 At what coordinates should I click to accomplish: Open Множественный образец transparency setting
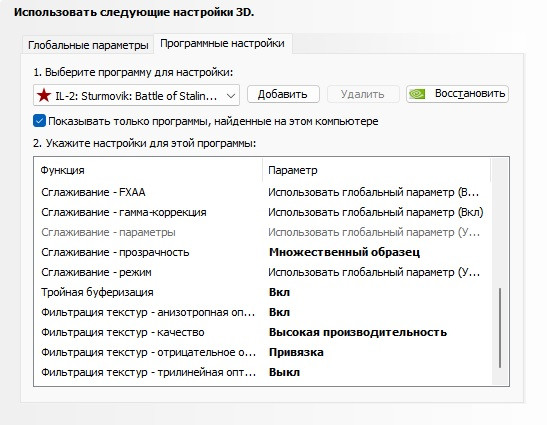pyautogui.click(x=344, y=252)
